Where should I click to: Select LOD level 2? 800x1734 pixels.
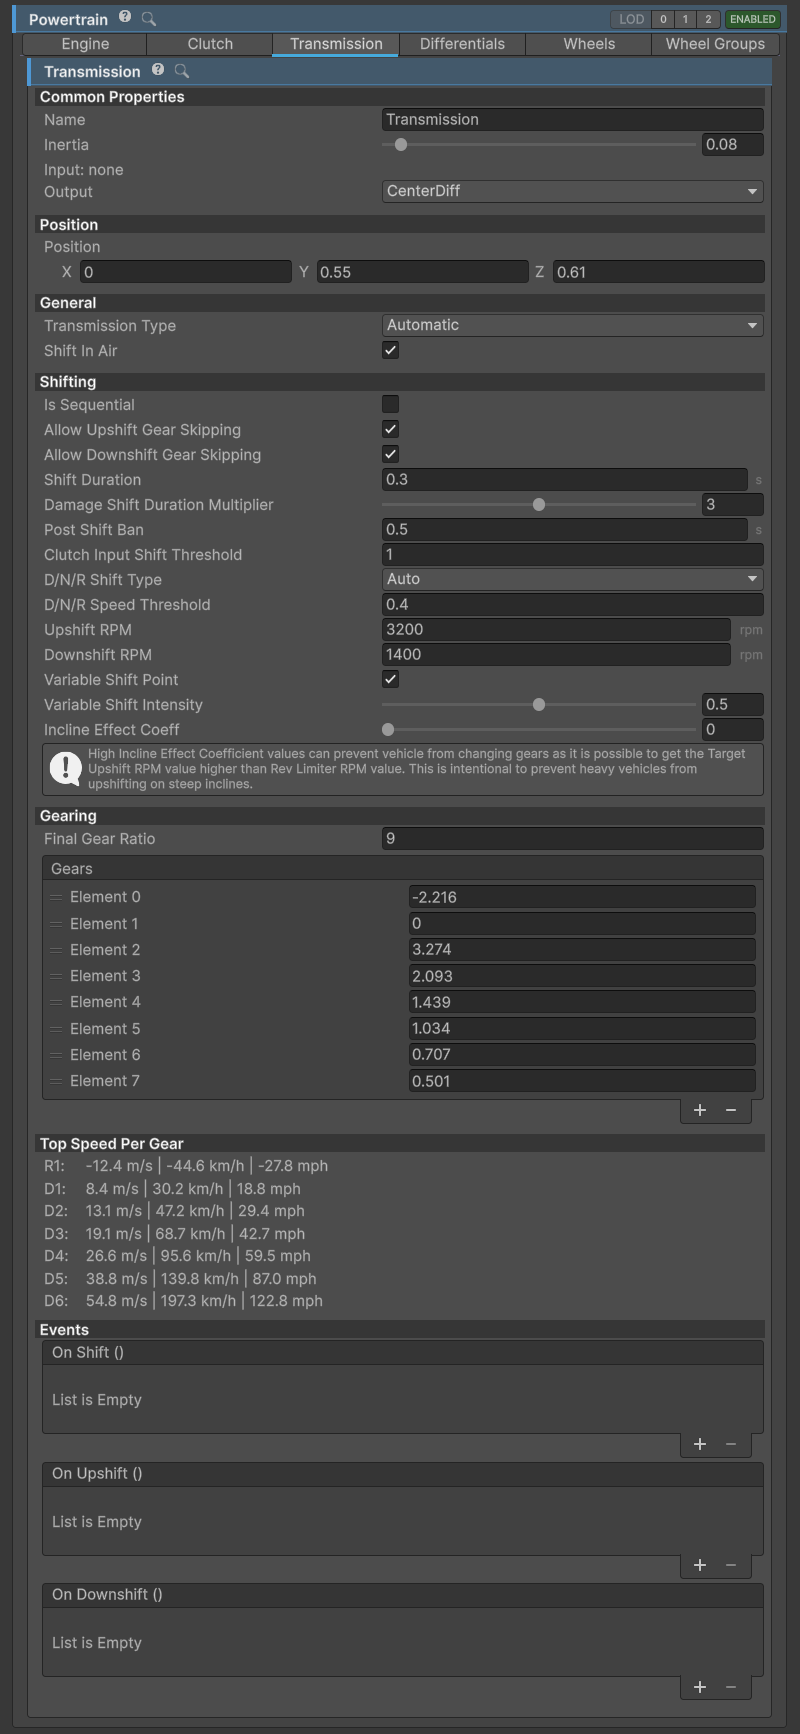click(x=708, y=19)
